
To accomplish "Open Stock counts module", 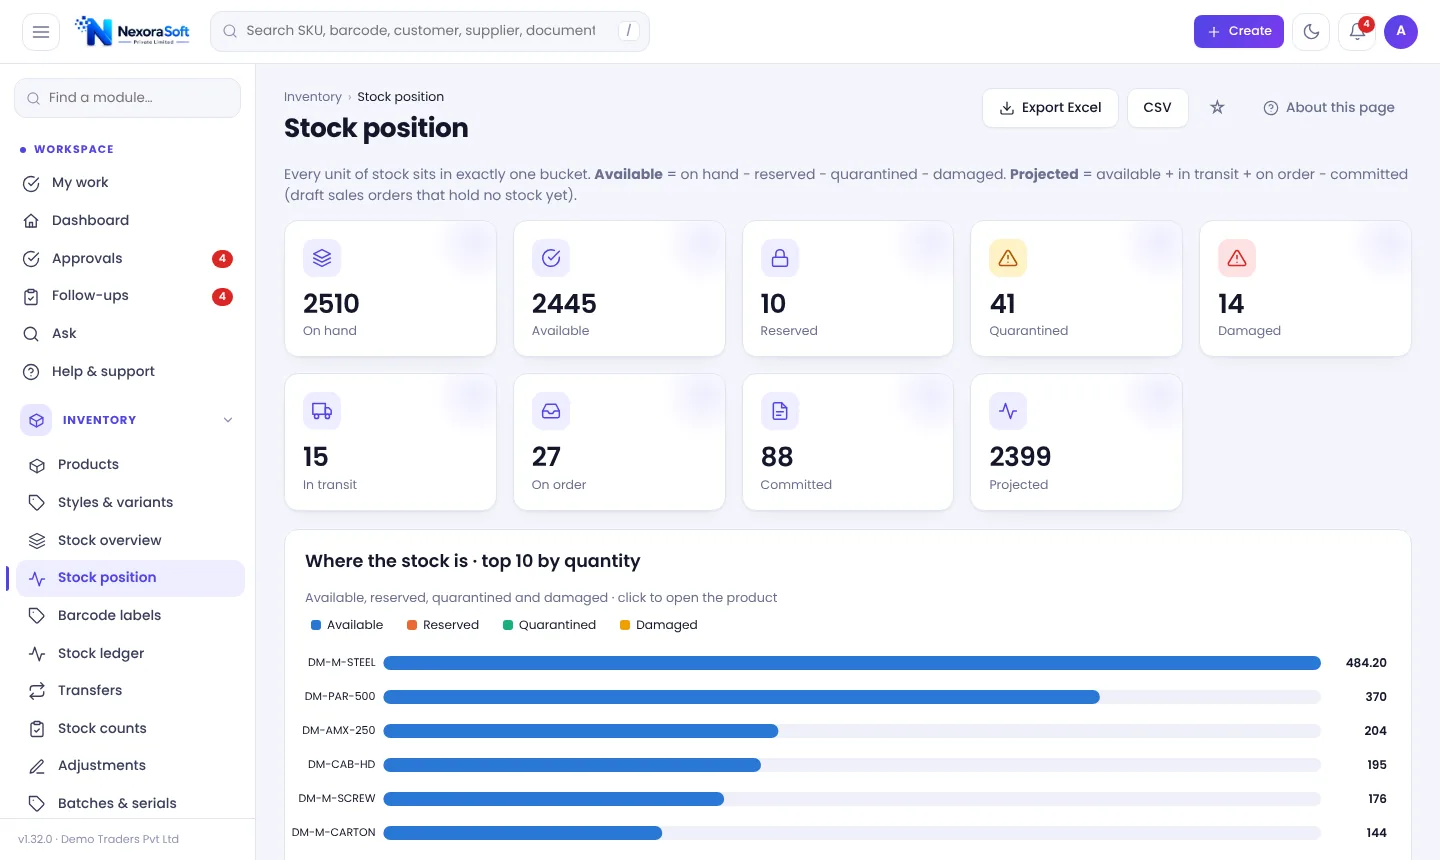I will 130,728.
